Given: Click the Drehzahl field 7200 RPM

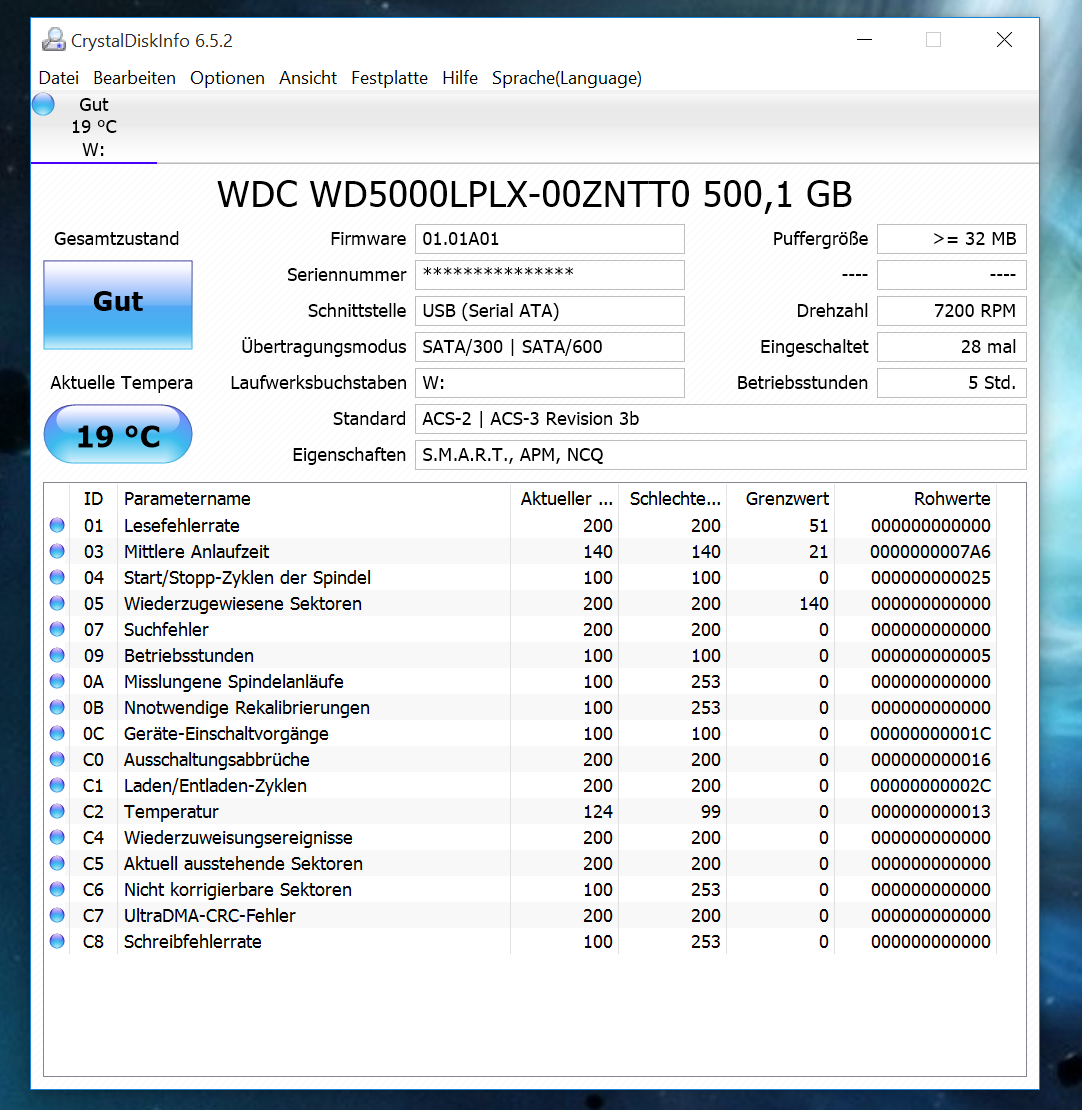Looking at the screenshot, I should pos(952,311).
